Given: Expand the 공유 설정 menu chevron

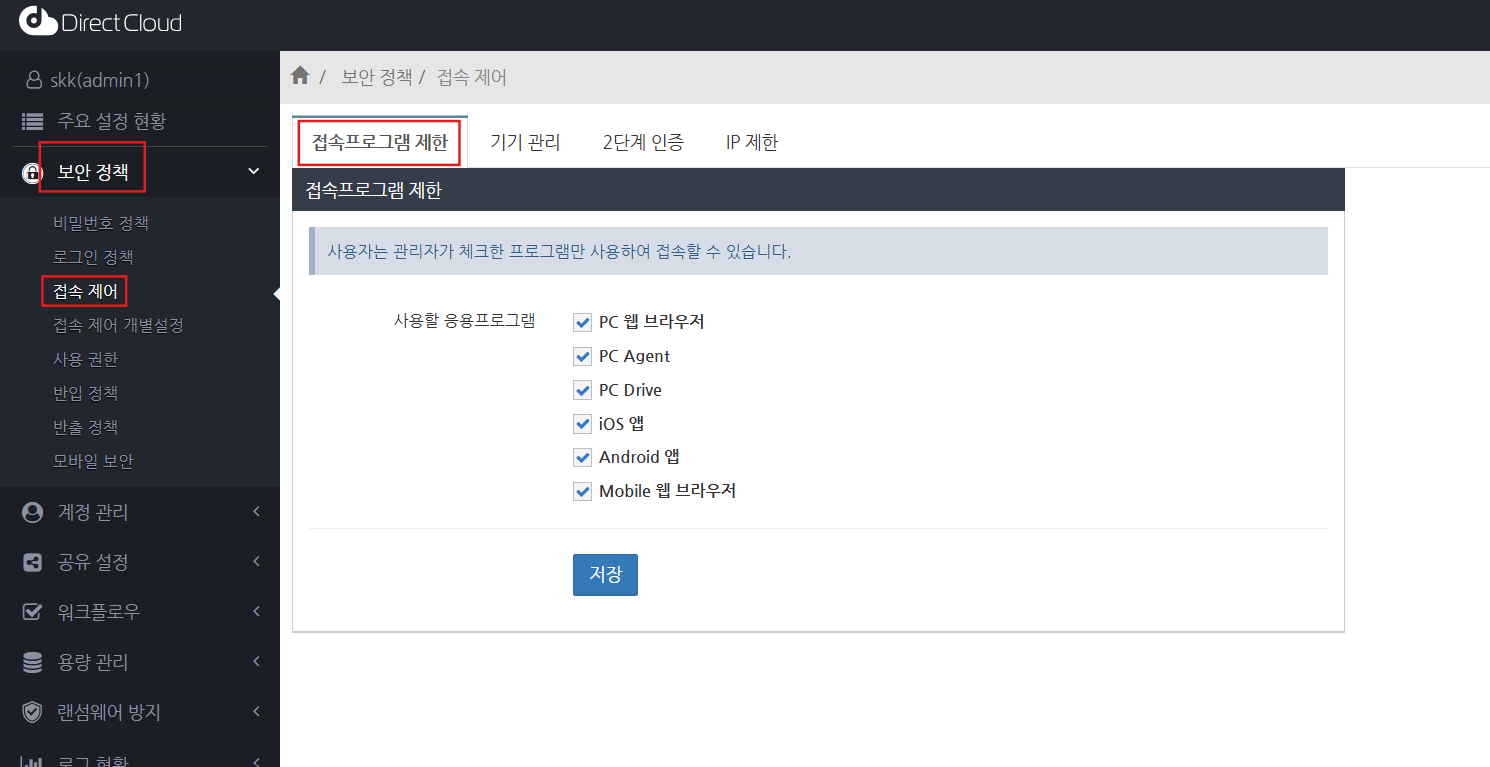Looking at the screenshot, I should (x=256, y=562).
